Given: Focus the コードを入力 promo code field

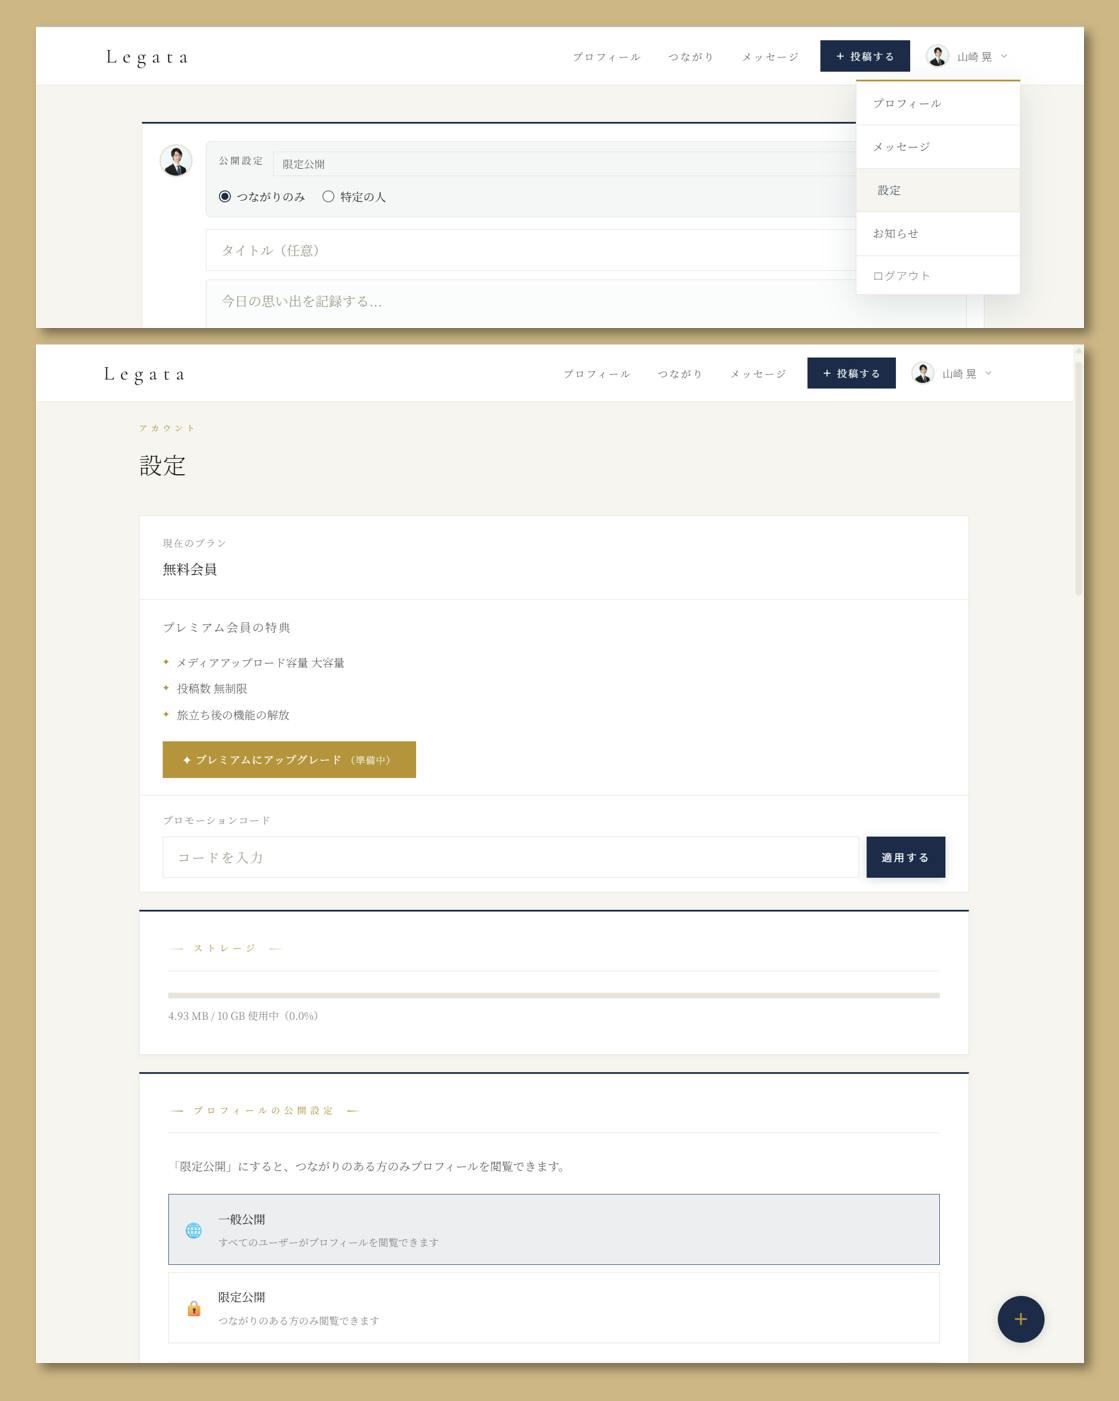Looking at the screenshot, I should click(510, 857).
